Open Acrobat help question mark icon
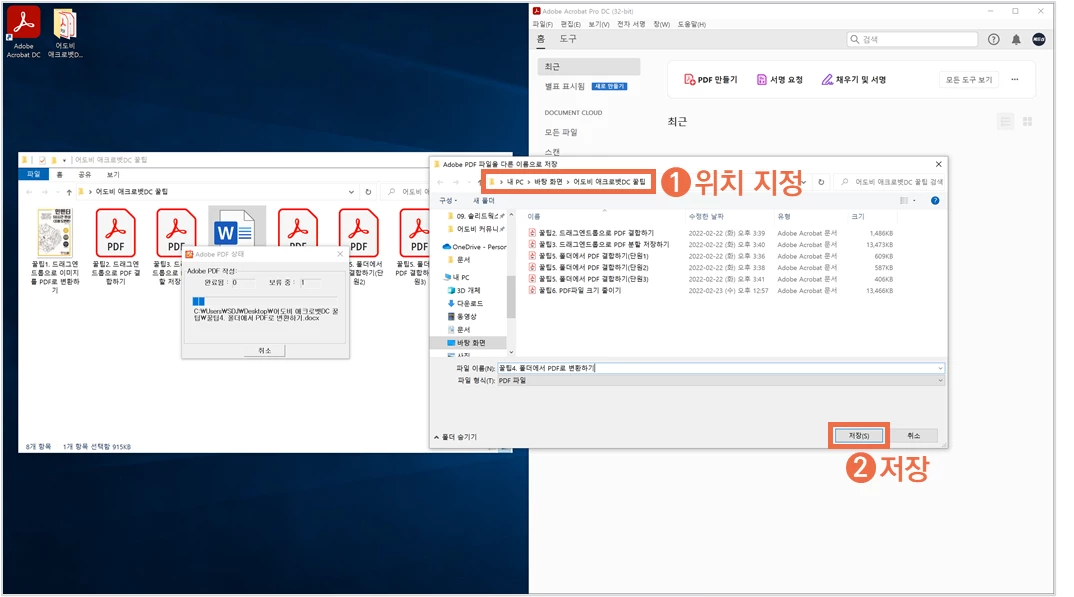The image size is (1074, 597). 993,40
